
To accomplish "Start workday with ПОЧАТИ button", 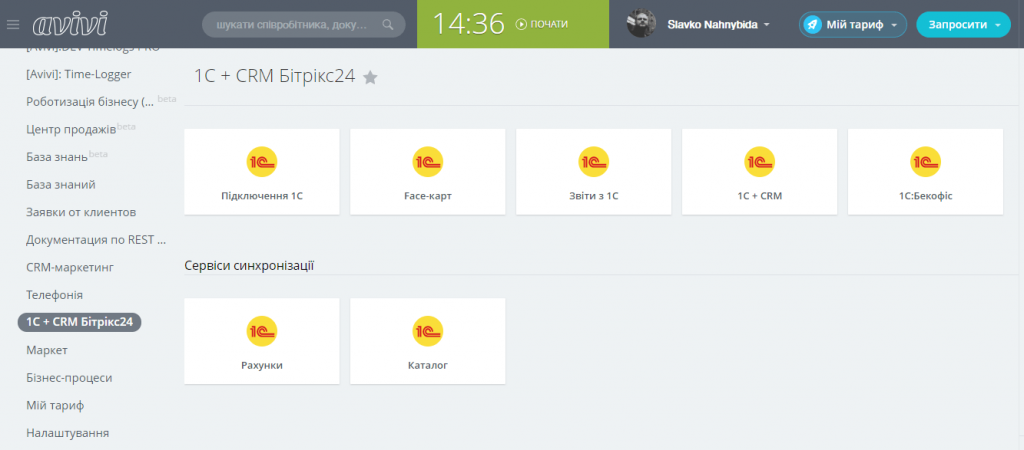I will point(541,24).
